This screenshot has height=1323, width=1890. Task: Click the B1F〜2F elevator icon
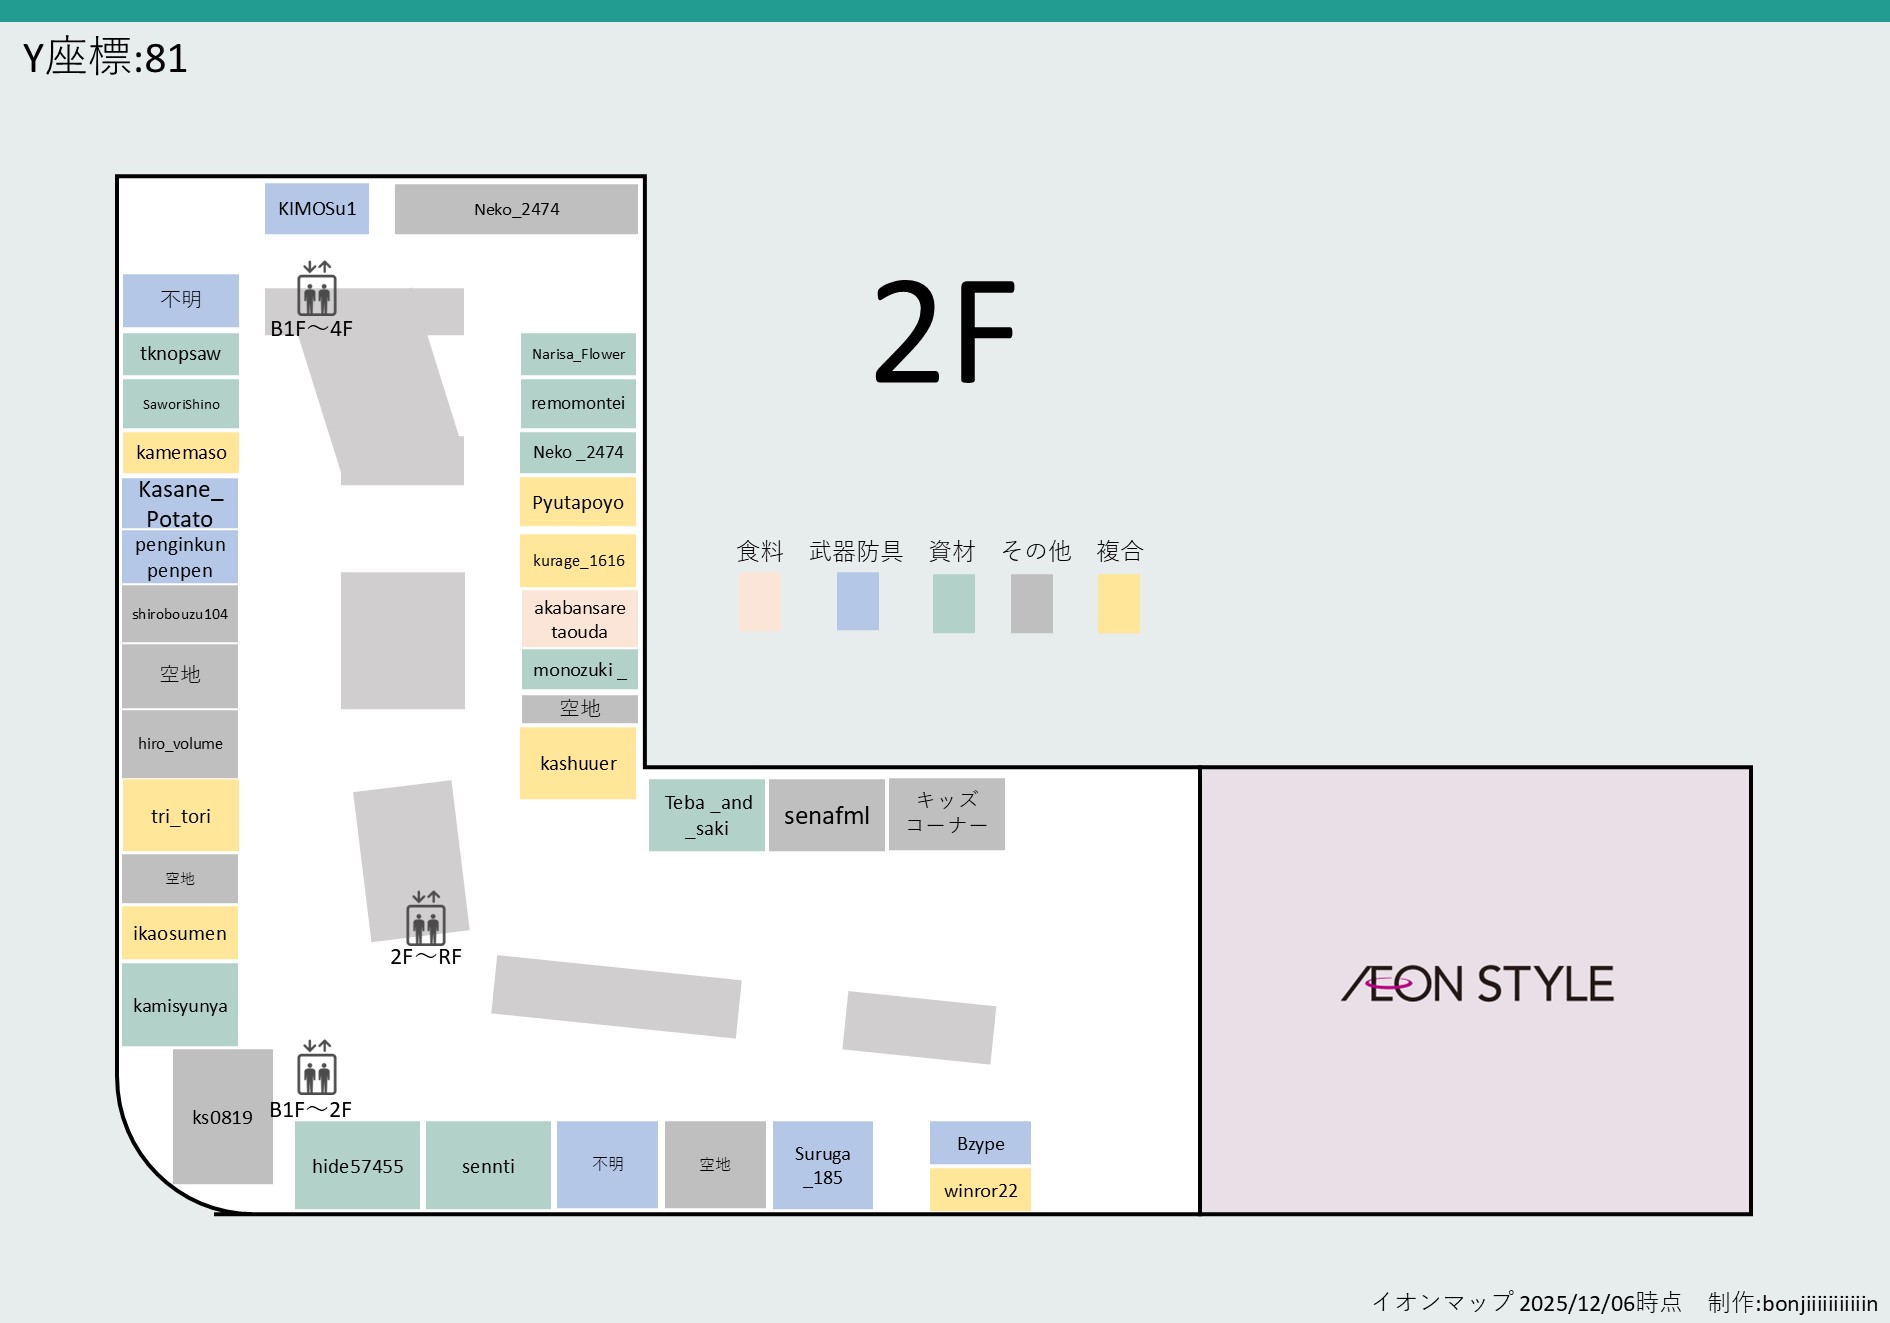pos(318,1073)
